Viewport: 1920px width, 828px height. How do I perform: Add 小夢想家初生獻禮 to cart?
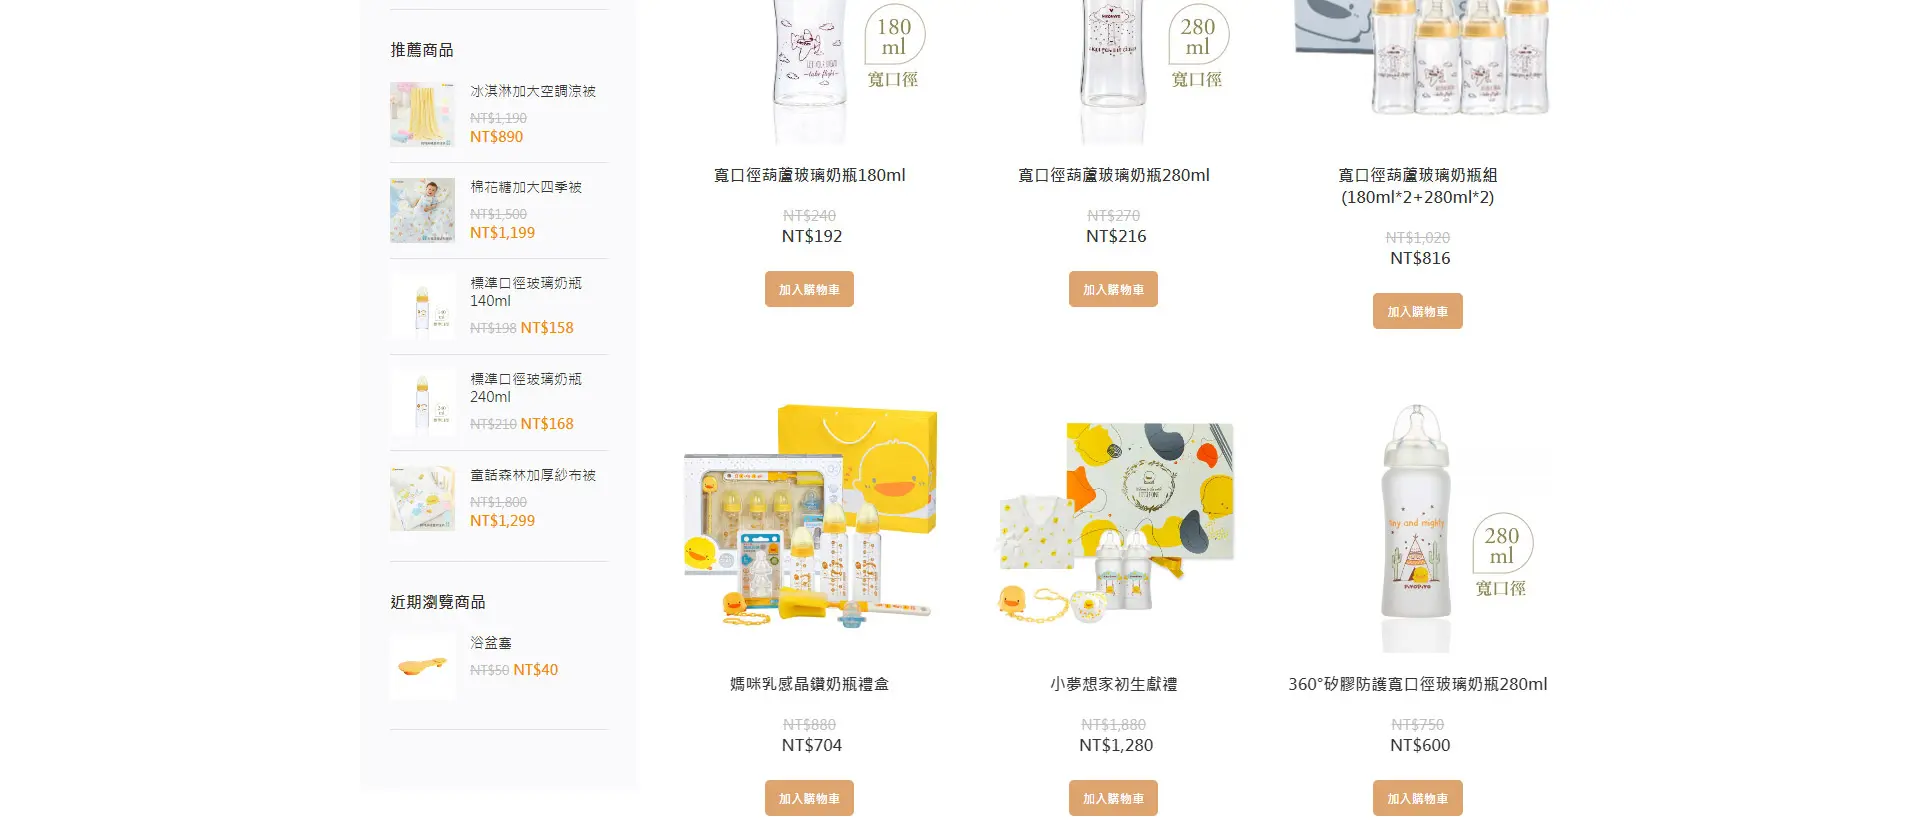click(1113, 798)
